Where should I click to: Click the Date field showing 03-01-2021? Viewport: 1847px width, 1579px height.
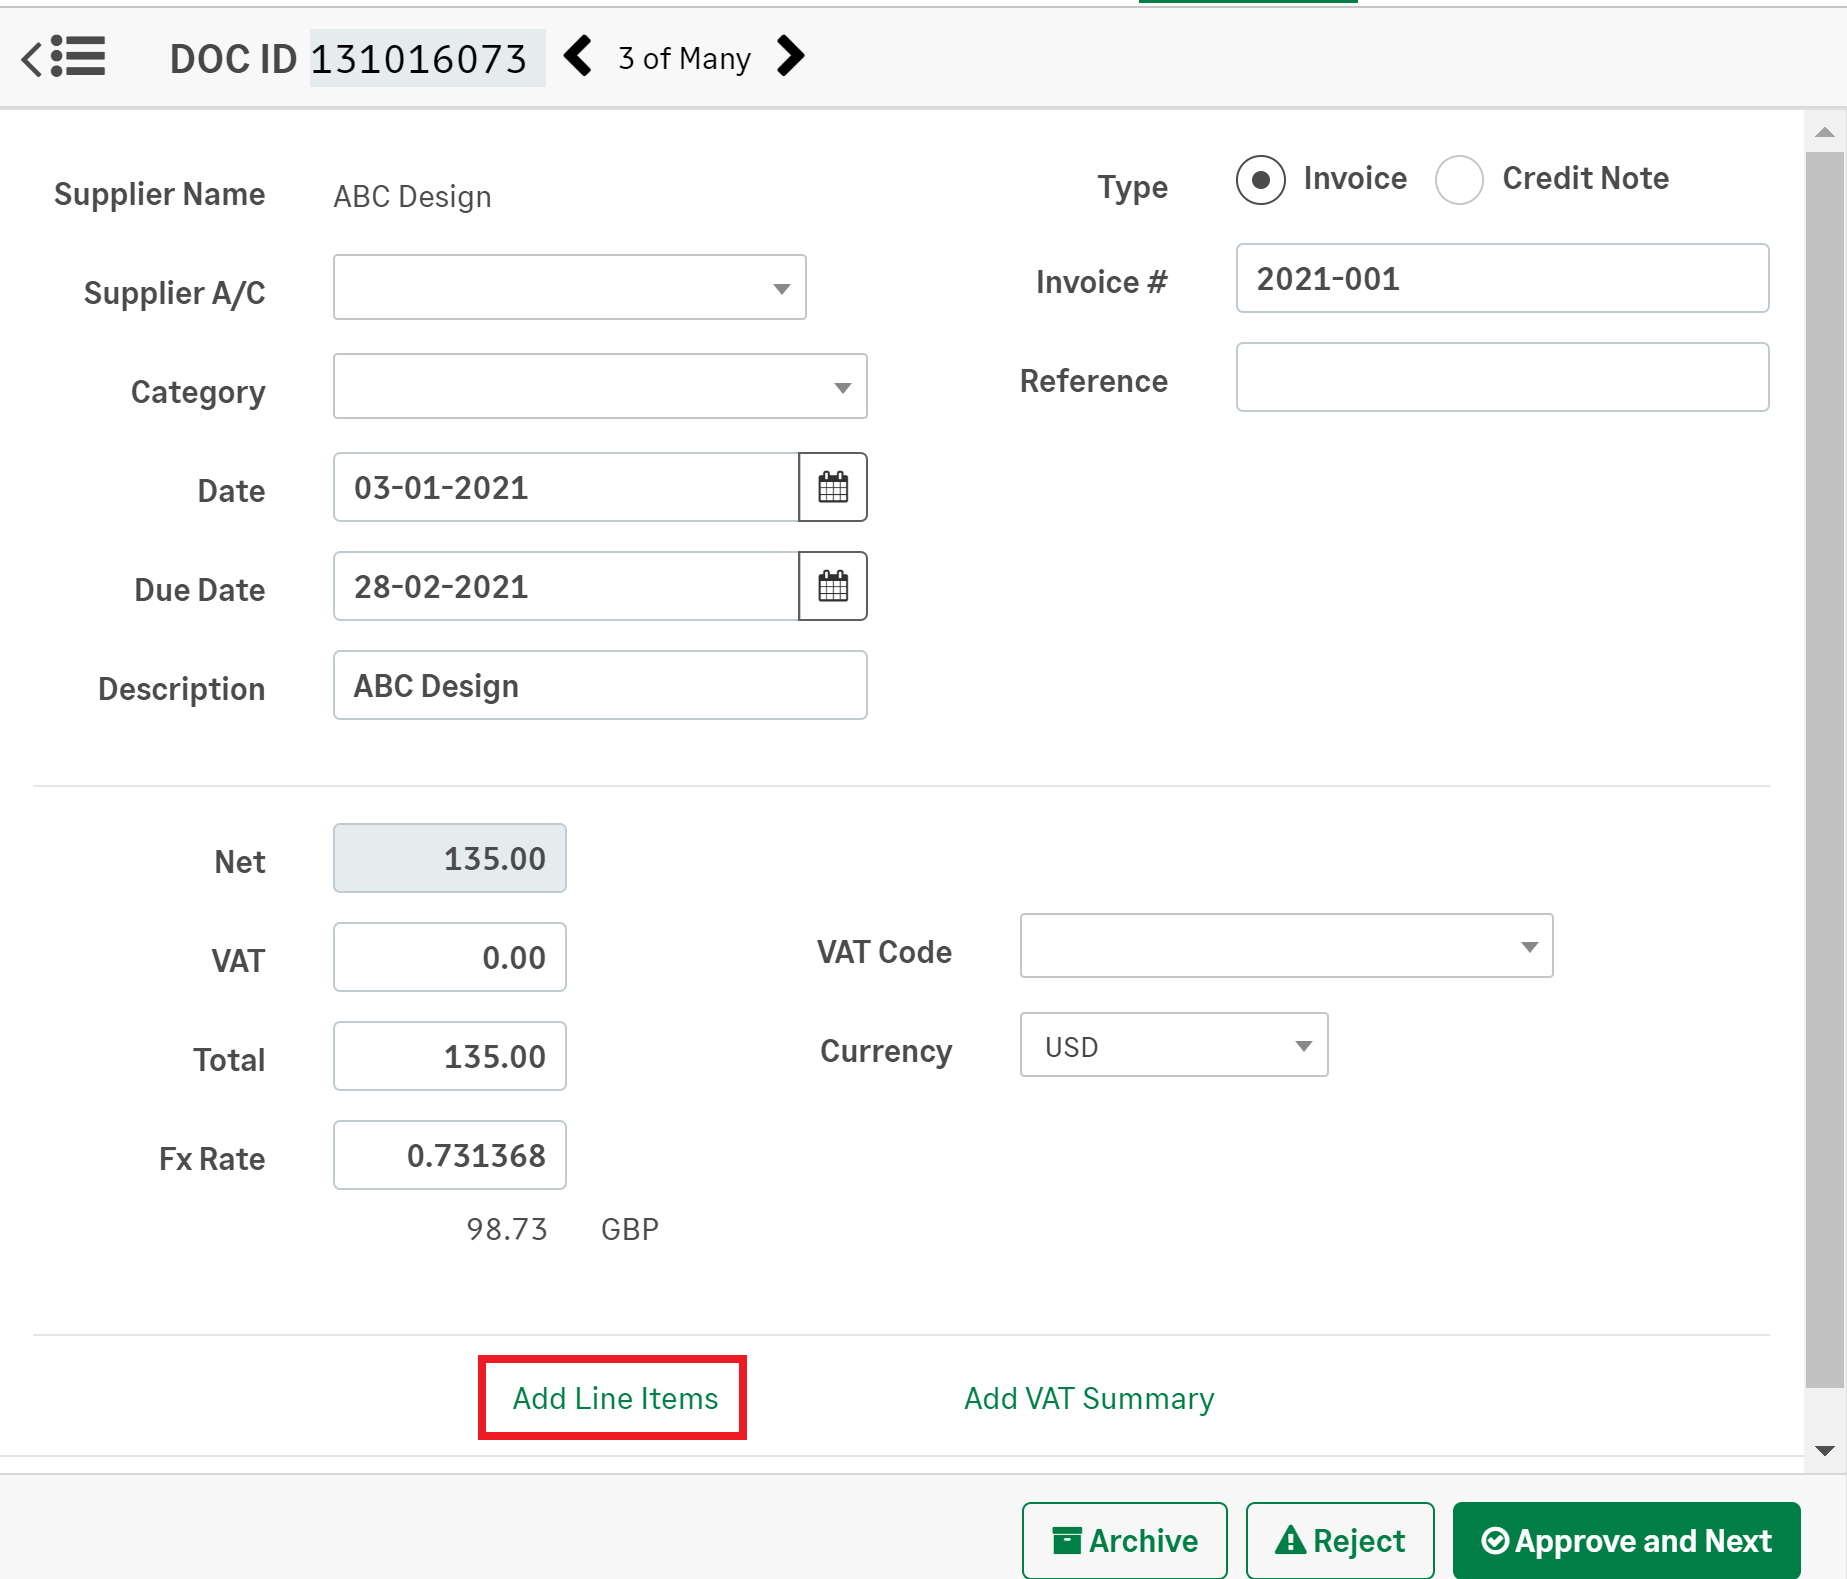566,487
